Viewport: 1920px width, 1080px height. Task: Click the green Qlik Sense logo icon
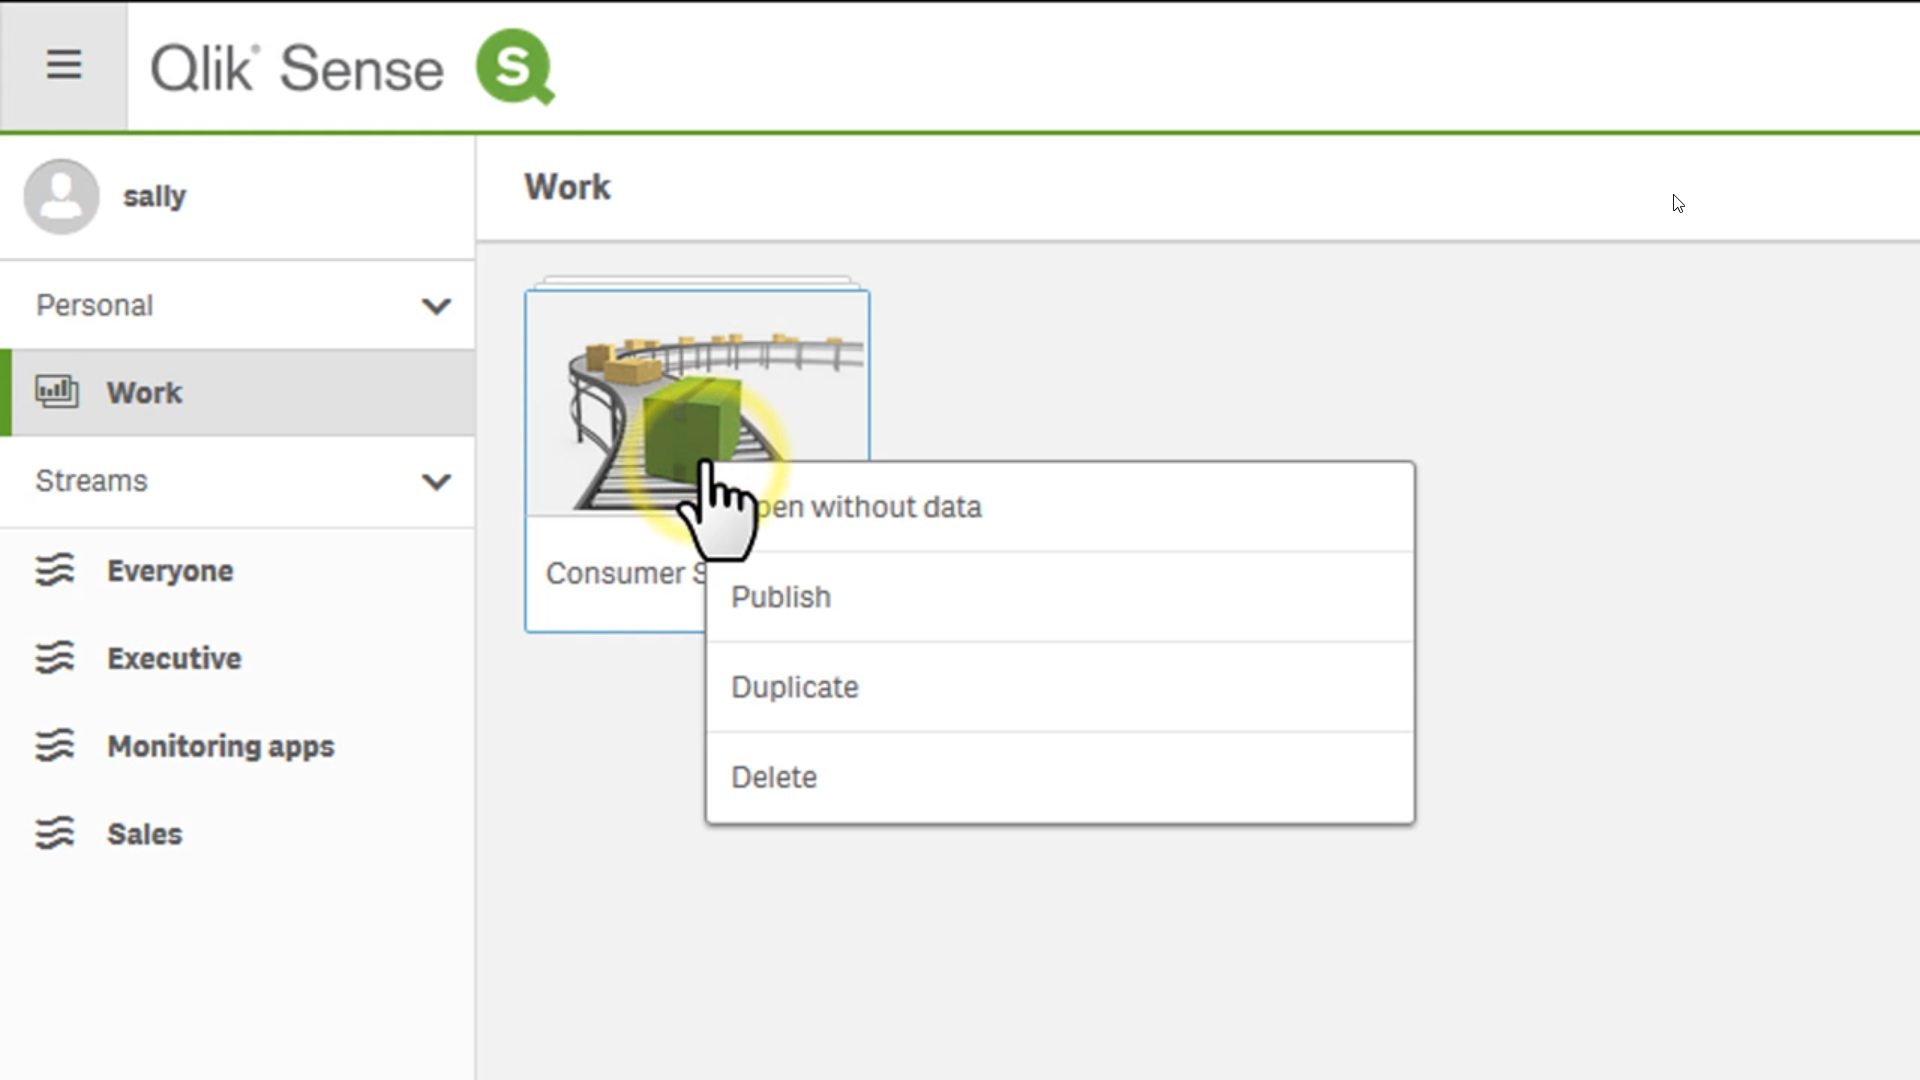[x=515, y=67]
